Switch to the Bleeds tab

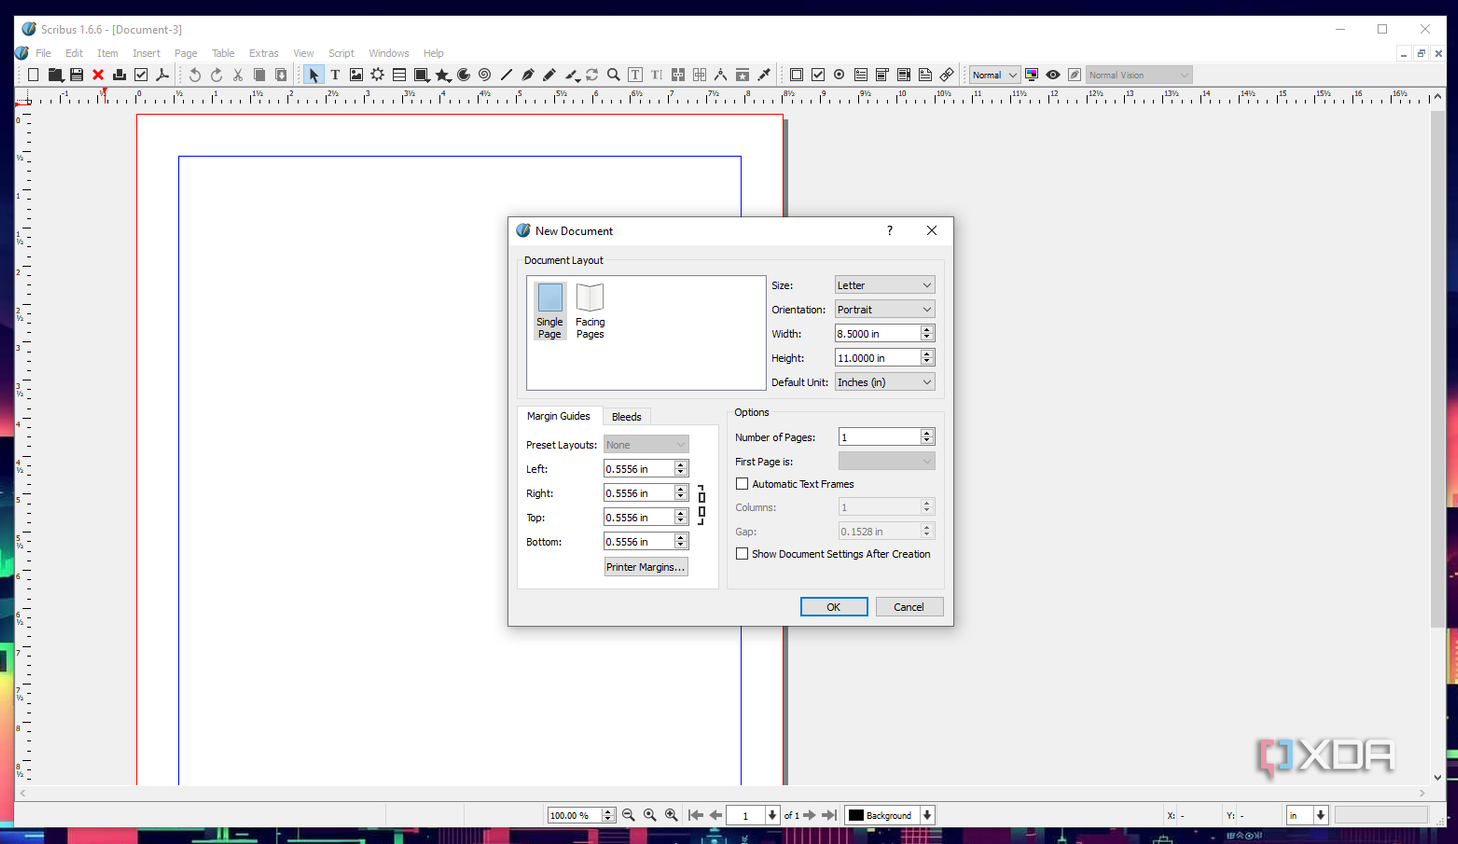(627, 417)
